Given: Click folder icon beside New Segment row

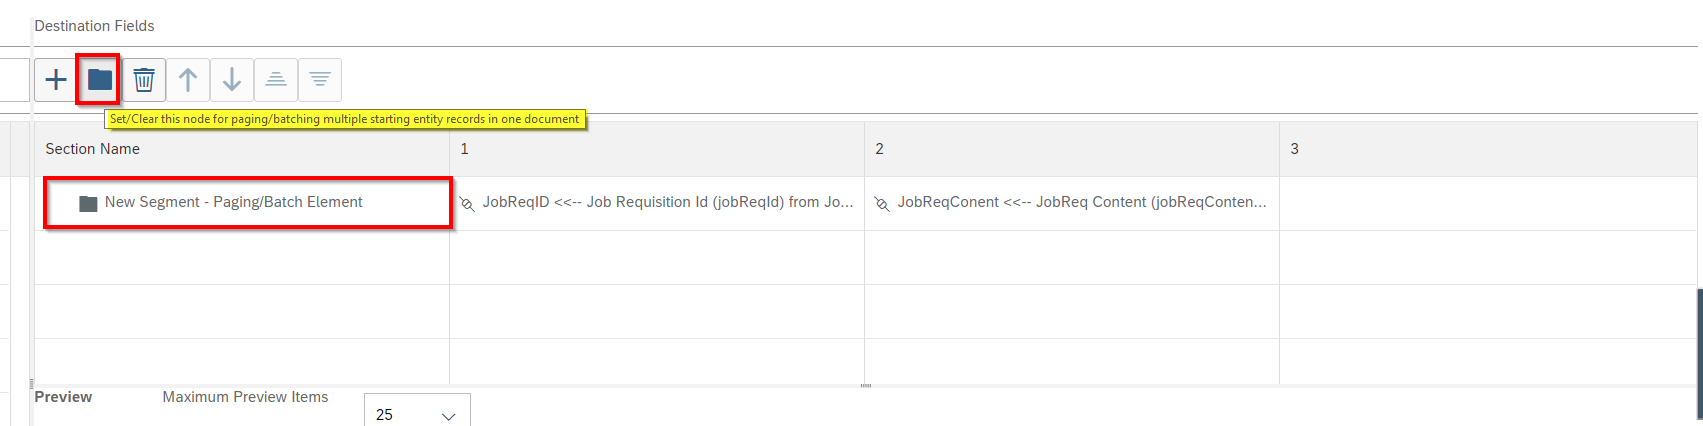Looking at the screenshot, I should pyautogui.click(x=88, y=203).
